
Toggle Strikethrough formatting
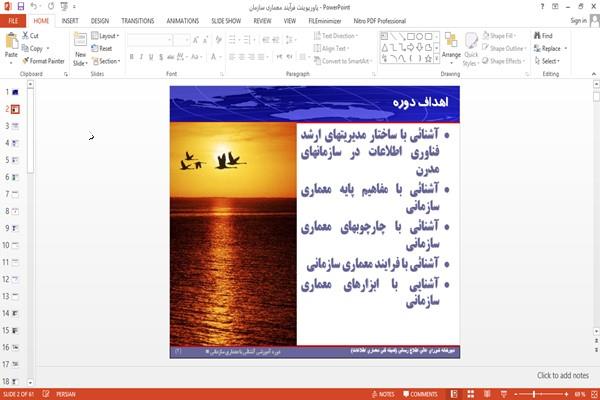[171, 57]
